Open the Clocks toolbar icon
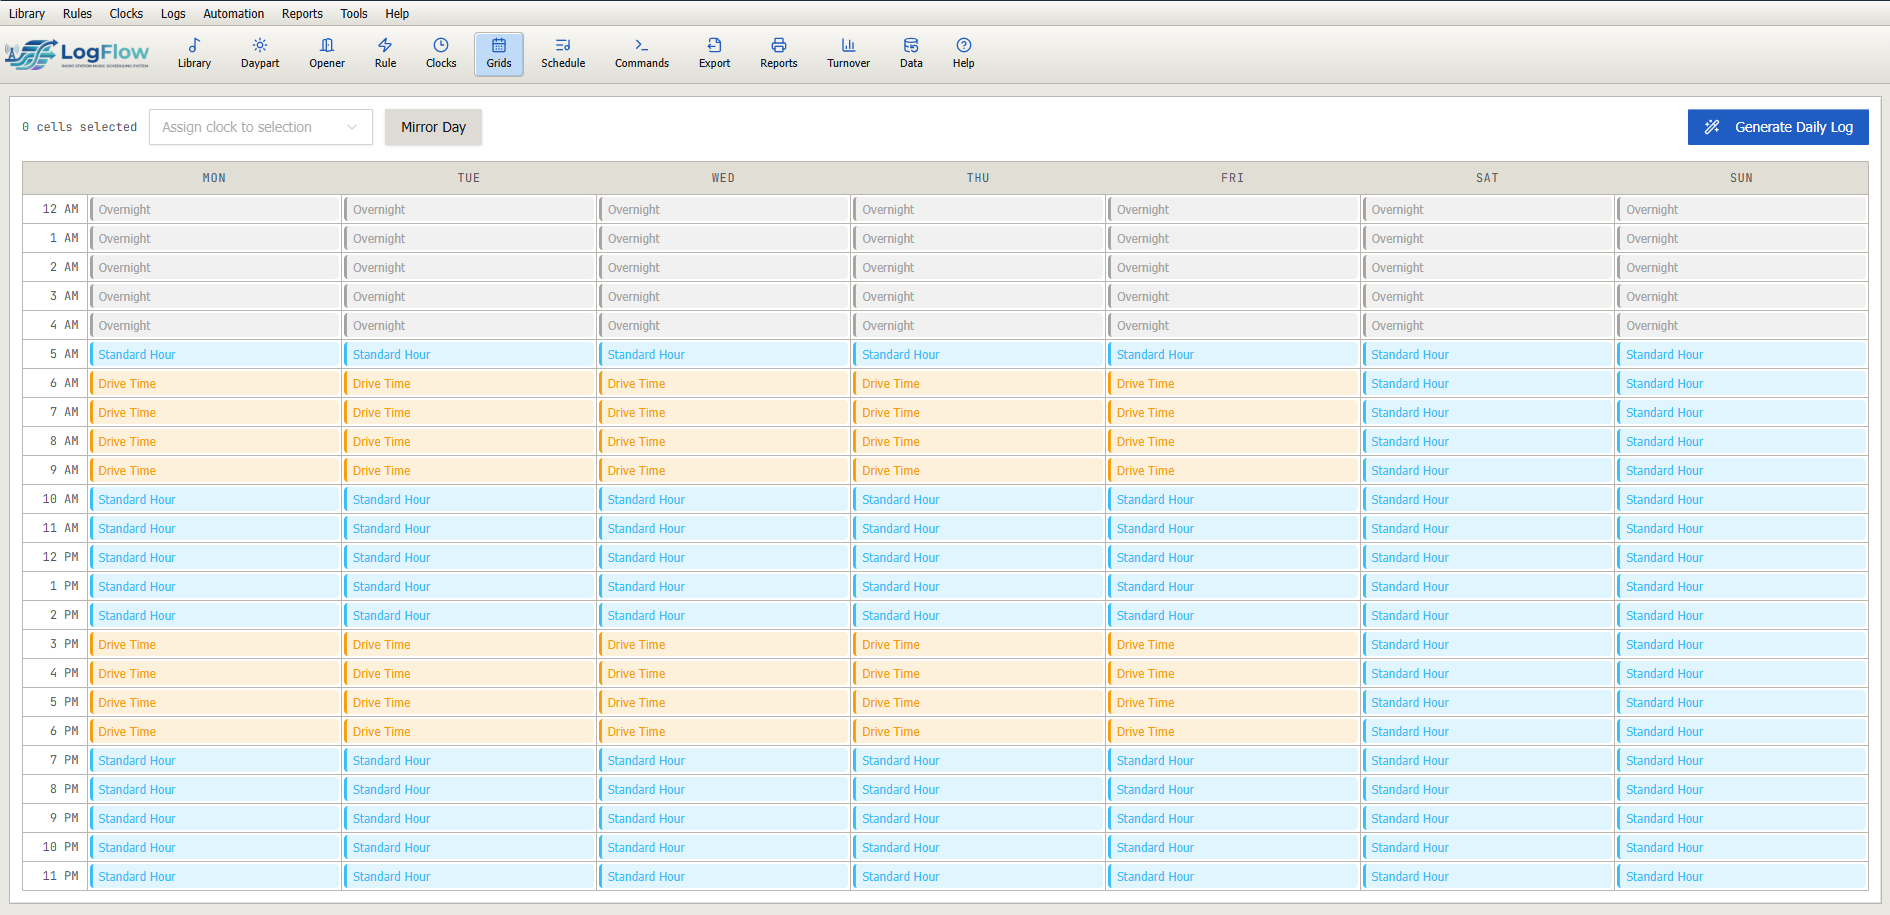Viewport: 1890px width, 915px height. pos(441,54)
